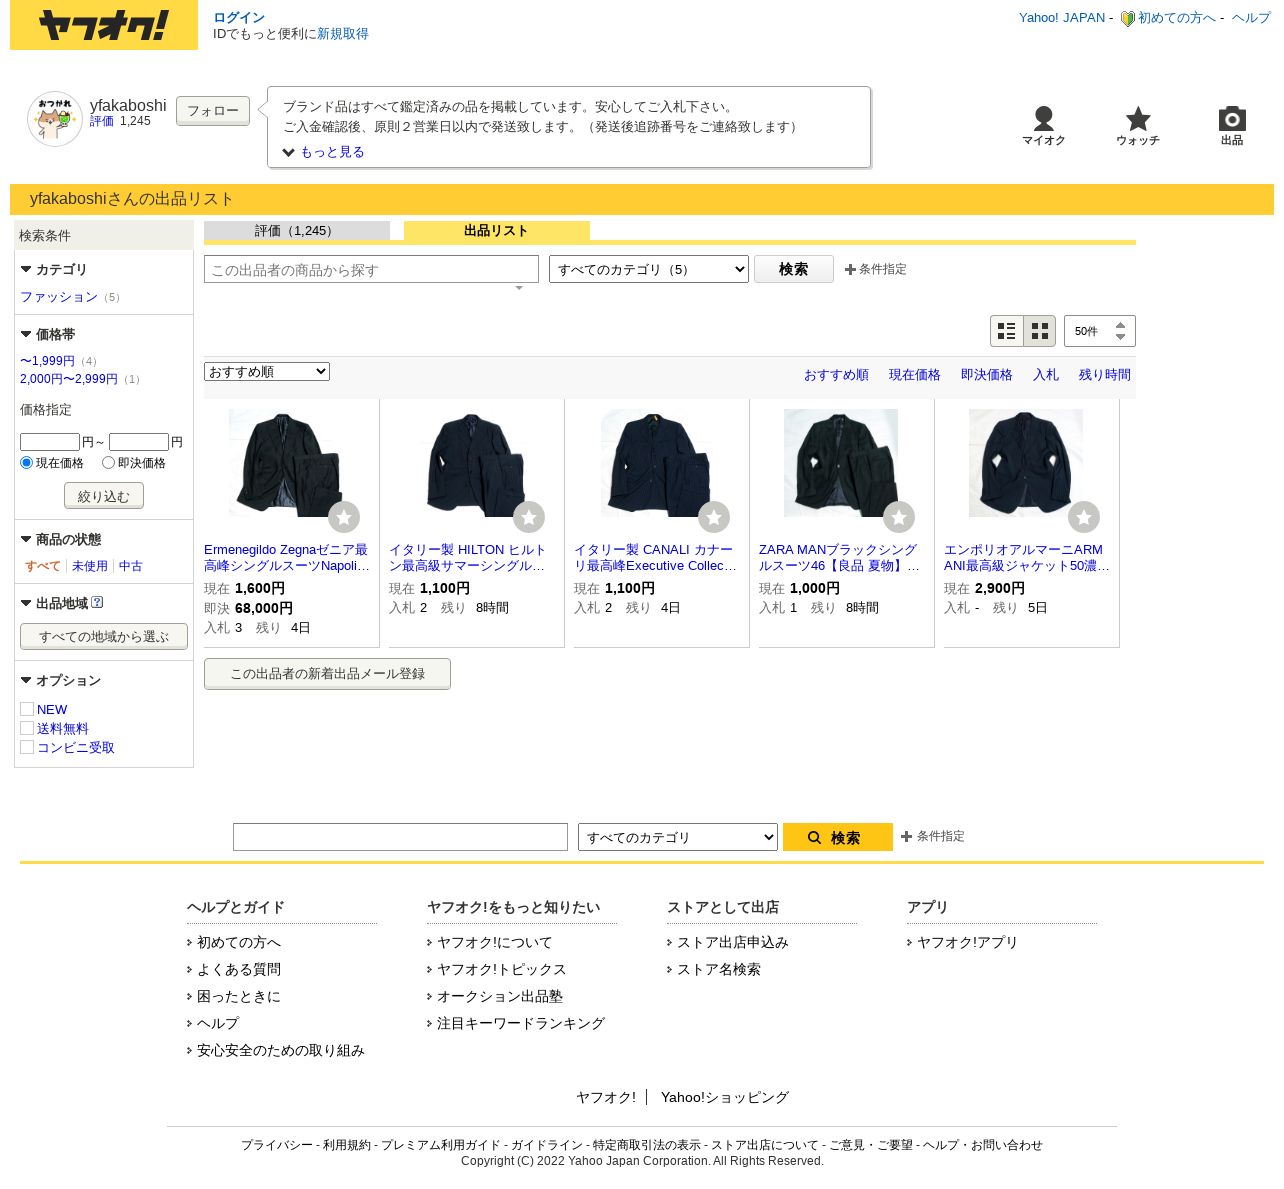Filter condition by 未使用
This screenshot has height=1189, width=1284.
90,566
